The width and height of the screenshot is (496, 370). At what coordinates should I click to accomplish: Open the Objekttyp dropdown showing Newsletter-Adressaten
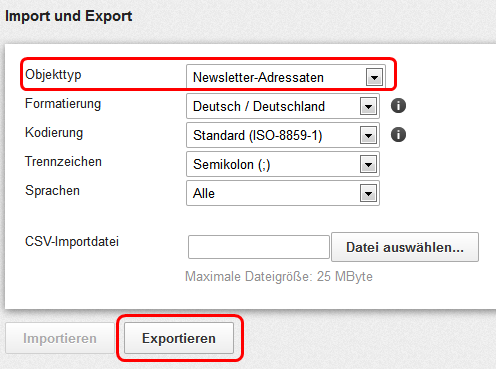(x=286, y=77)
